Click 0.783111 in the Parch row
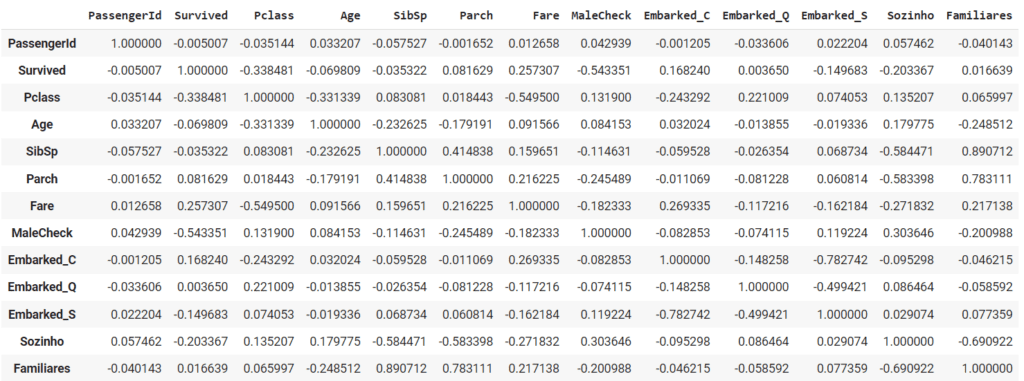 (x=987, y=179)
